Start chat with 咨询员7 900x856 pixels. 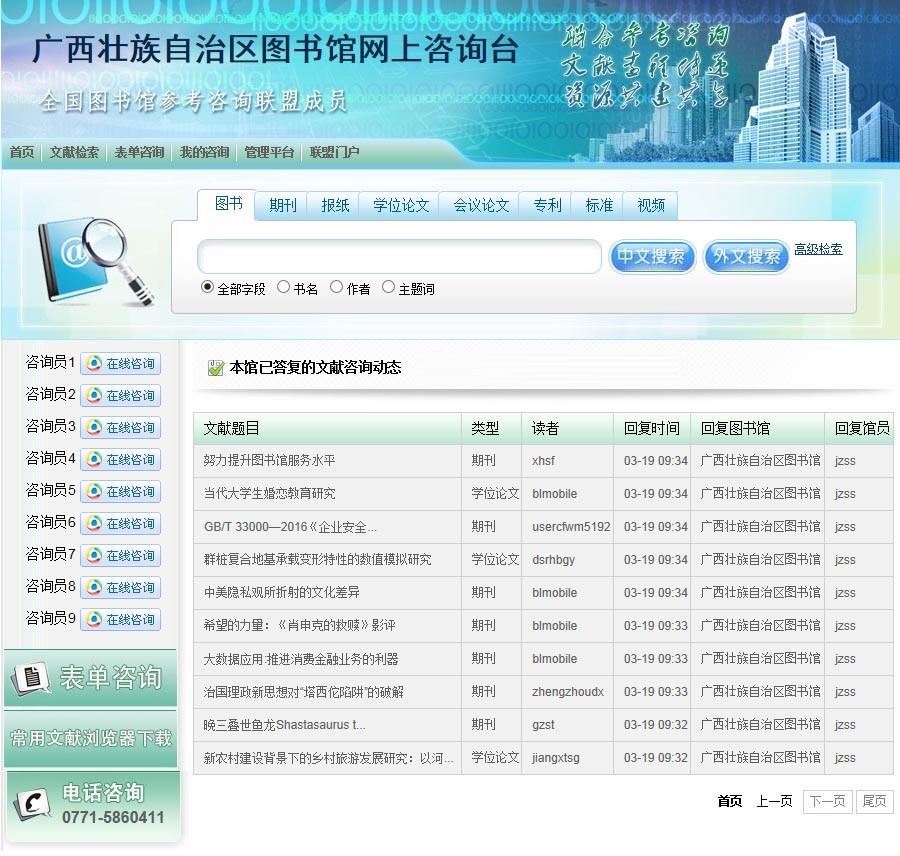(121, 556)
